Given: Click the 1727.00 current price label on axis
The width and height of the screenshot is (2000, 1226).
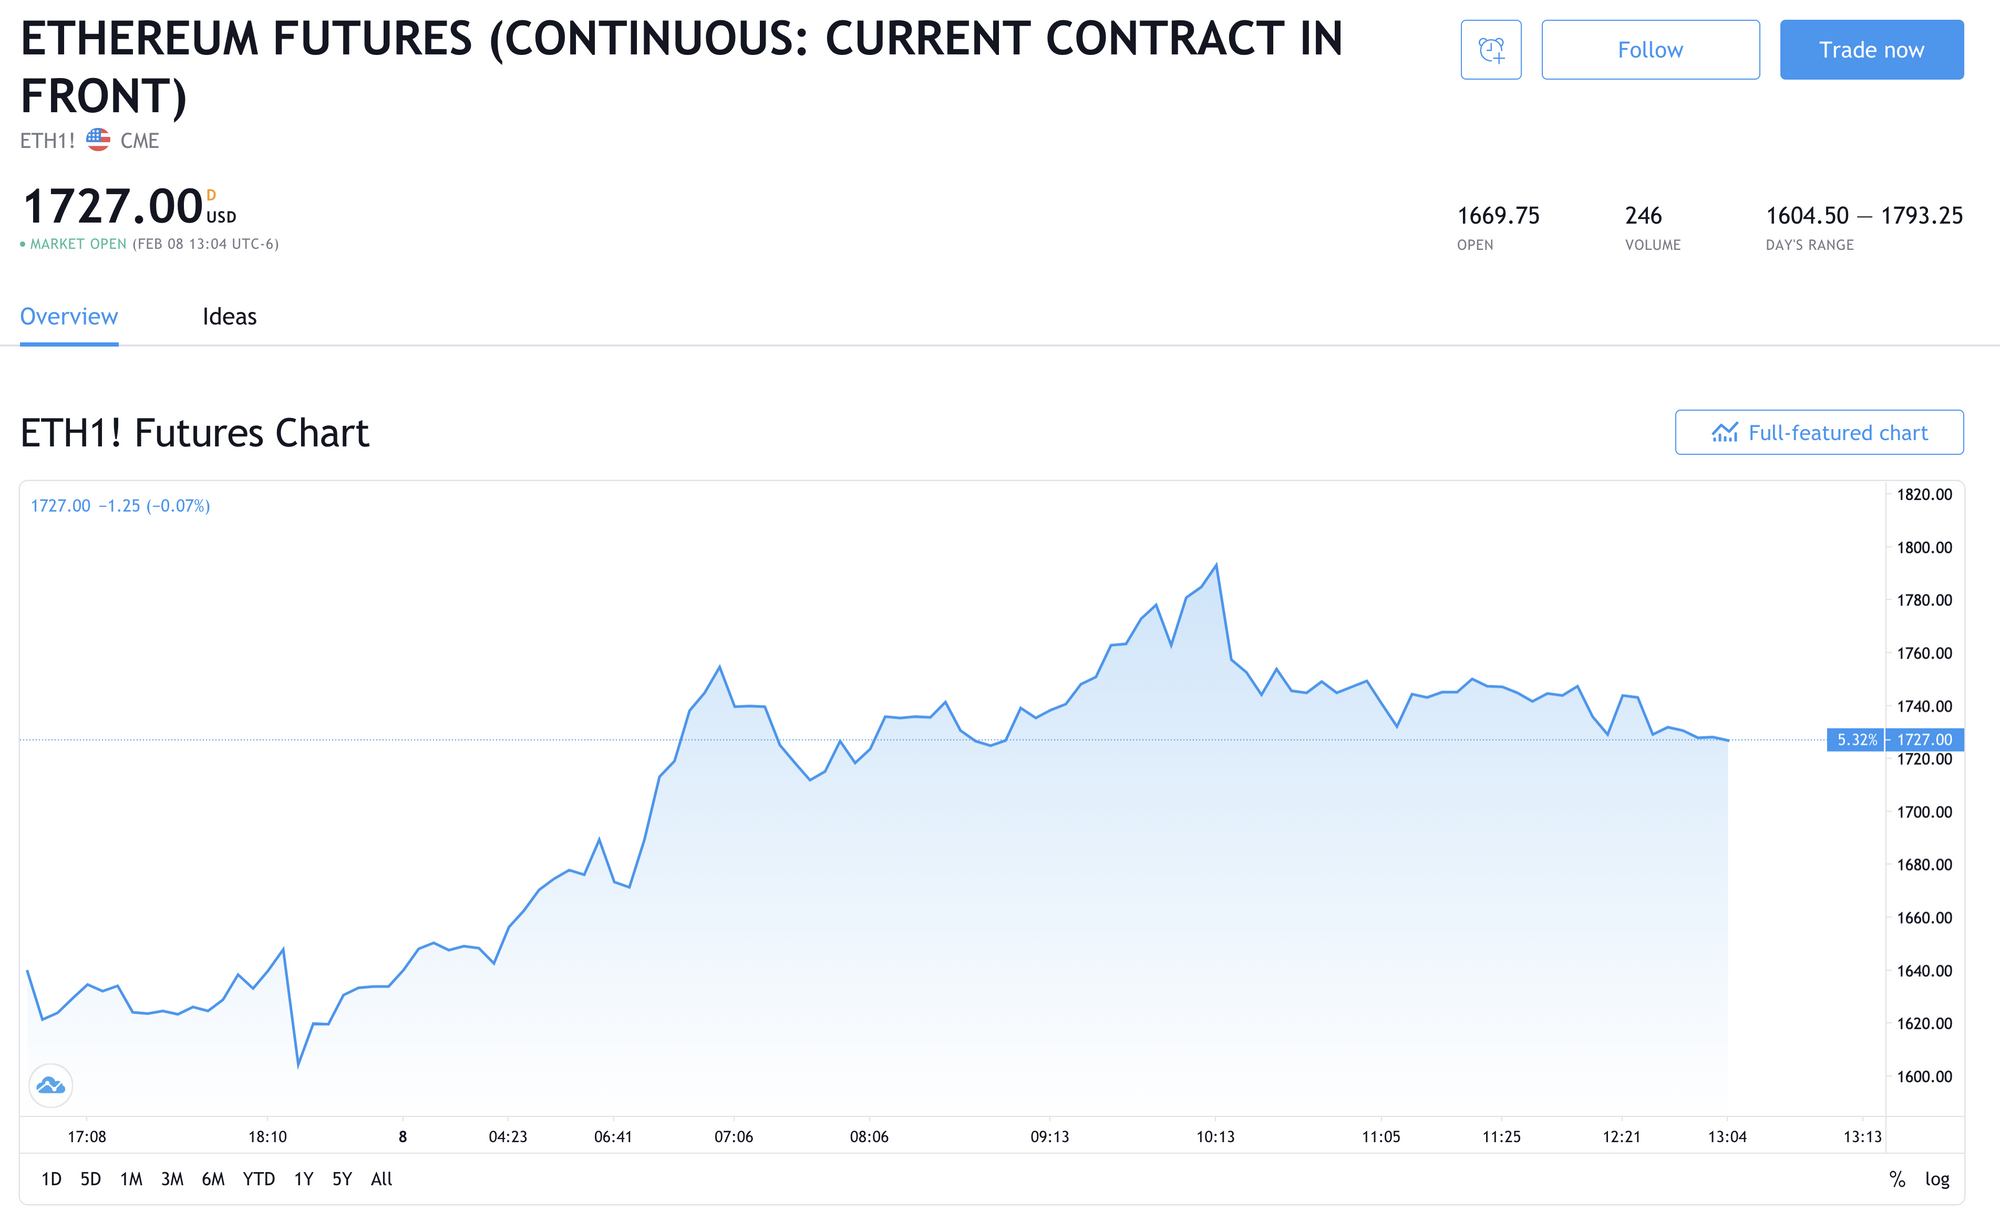Looking at the screenshot, I should tap(1924, 740).
